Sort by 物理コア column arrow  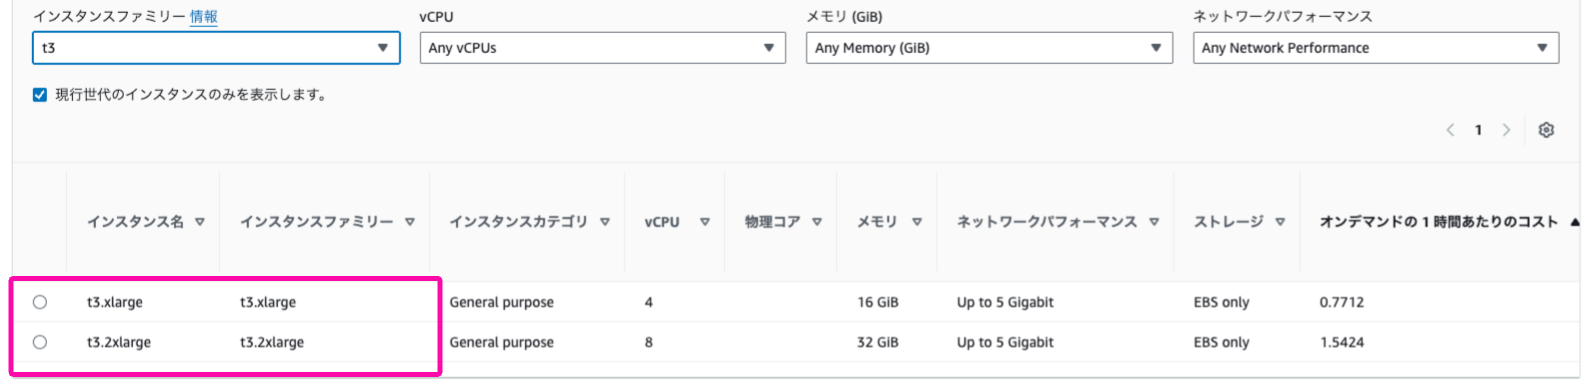pyautogui.click(x=817, y=222)
